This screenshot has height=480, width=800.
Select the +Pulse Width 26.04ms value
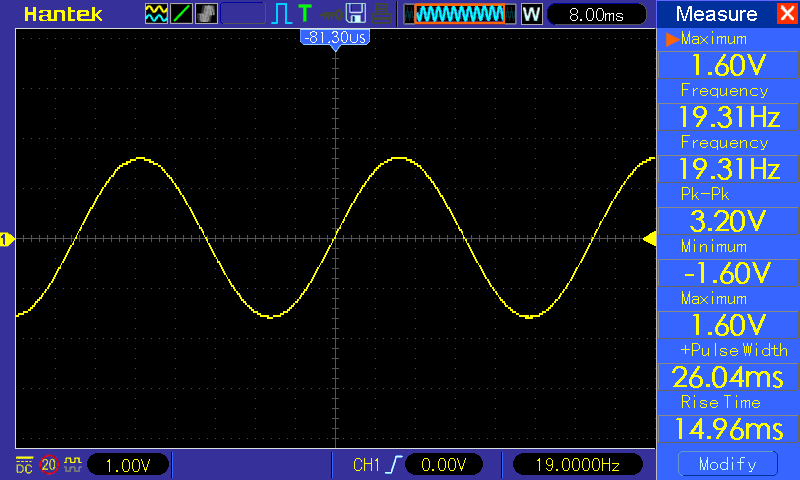(728, 377)
